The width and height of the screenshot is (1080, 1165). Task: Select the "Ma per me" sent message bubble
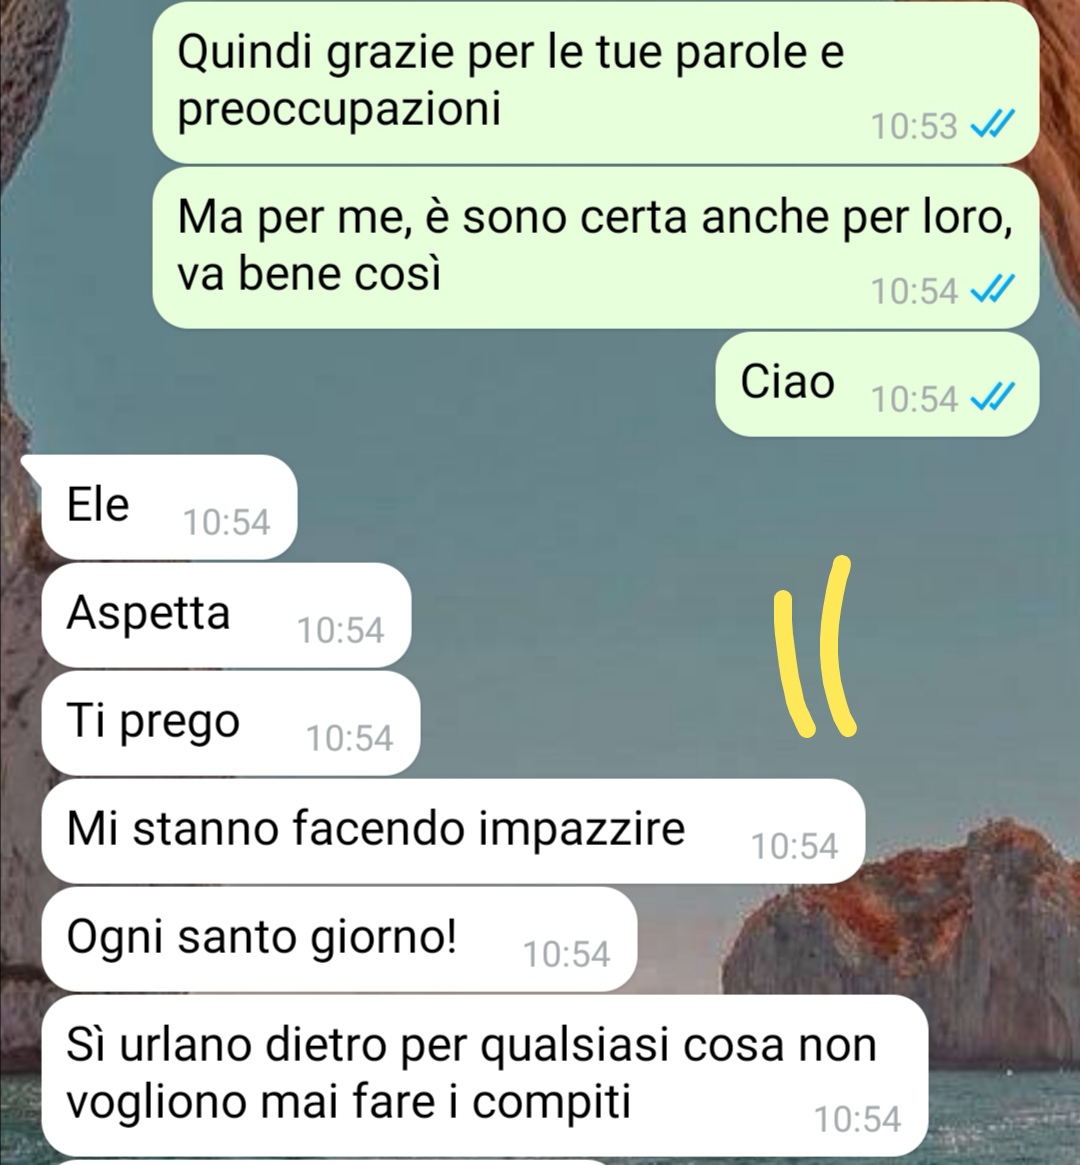[596, 247]
